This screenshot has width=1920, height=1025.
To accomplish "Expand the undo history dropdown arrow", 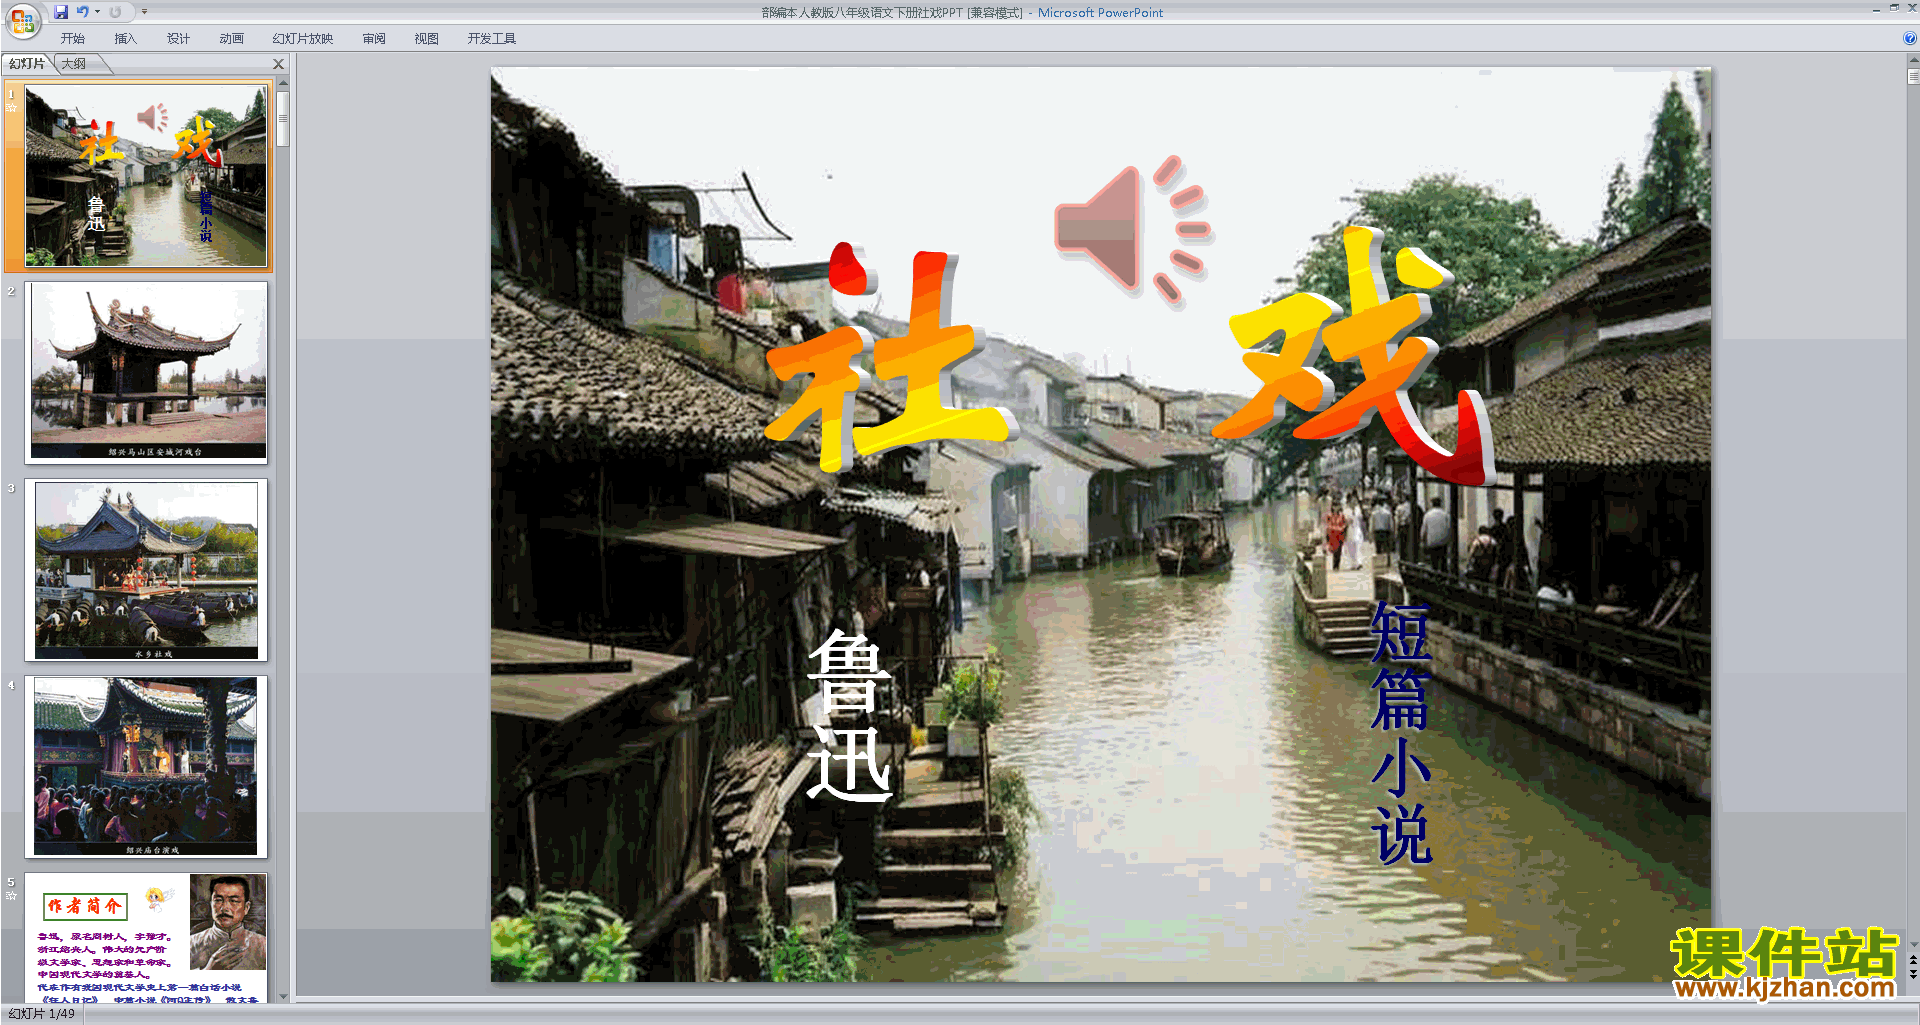I will coord(97,12).
